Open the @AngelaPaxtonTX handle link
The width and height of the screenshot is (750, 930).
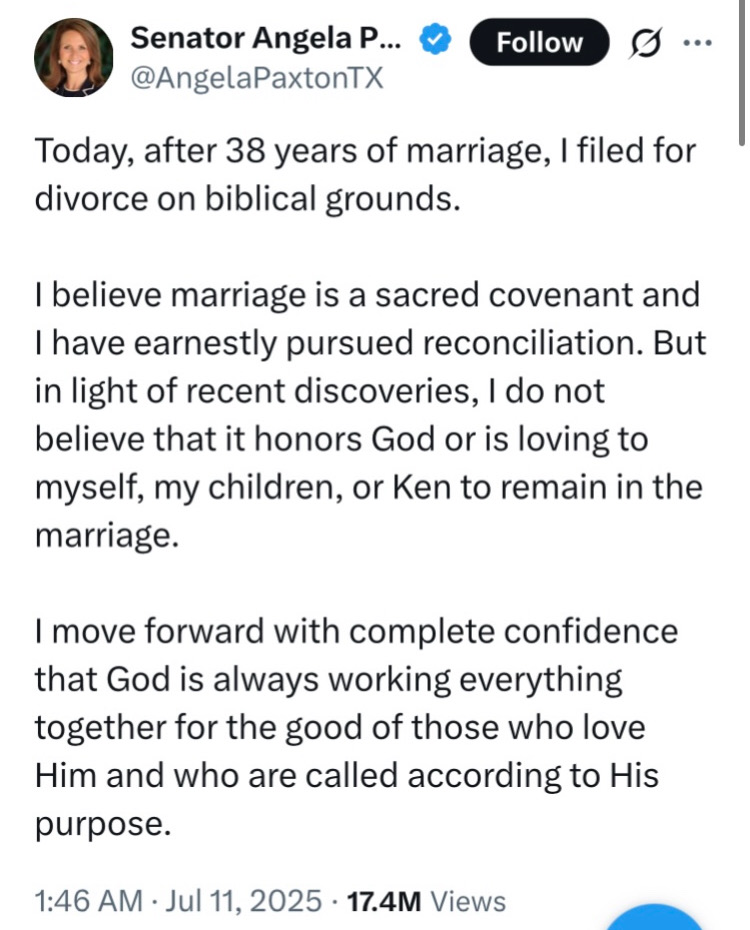pos(257,78)
